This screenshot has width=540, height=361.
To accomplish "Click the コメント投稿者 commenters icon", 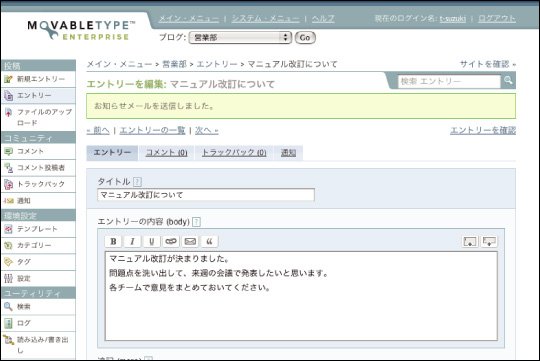I will click(8, 168).
